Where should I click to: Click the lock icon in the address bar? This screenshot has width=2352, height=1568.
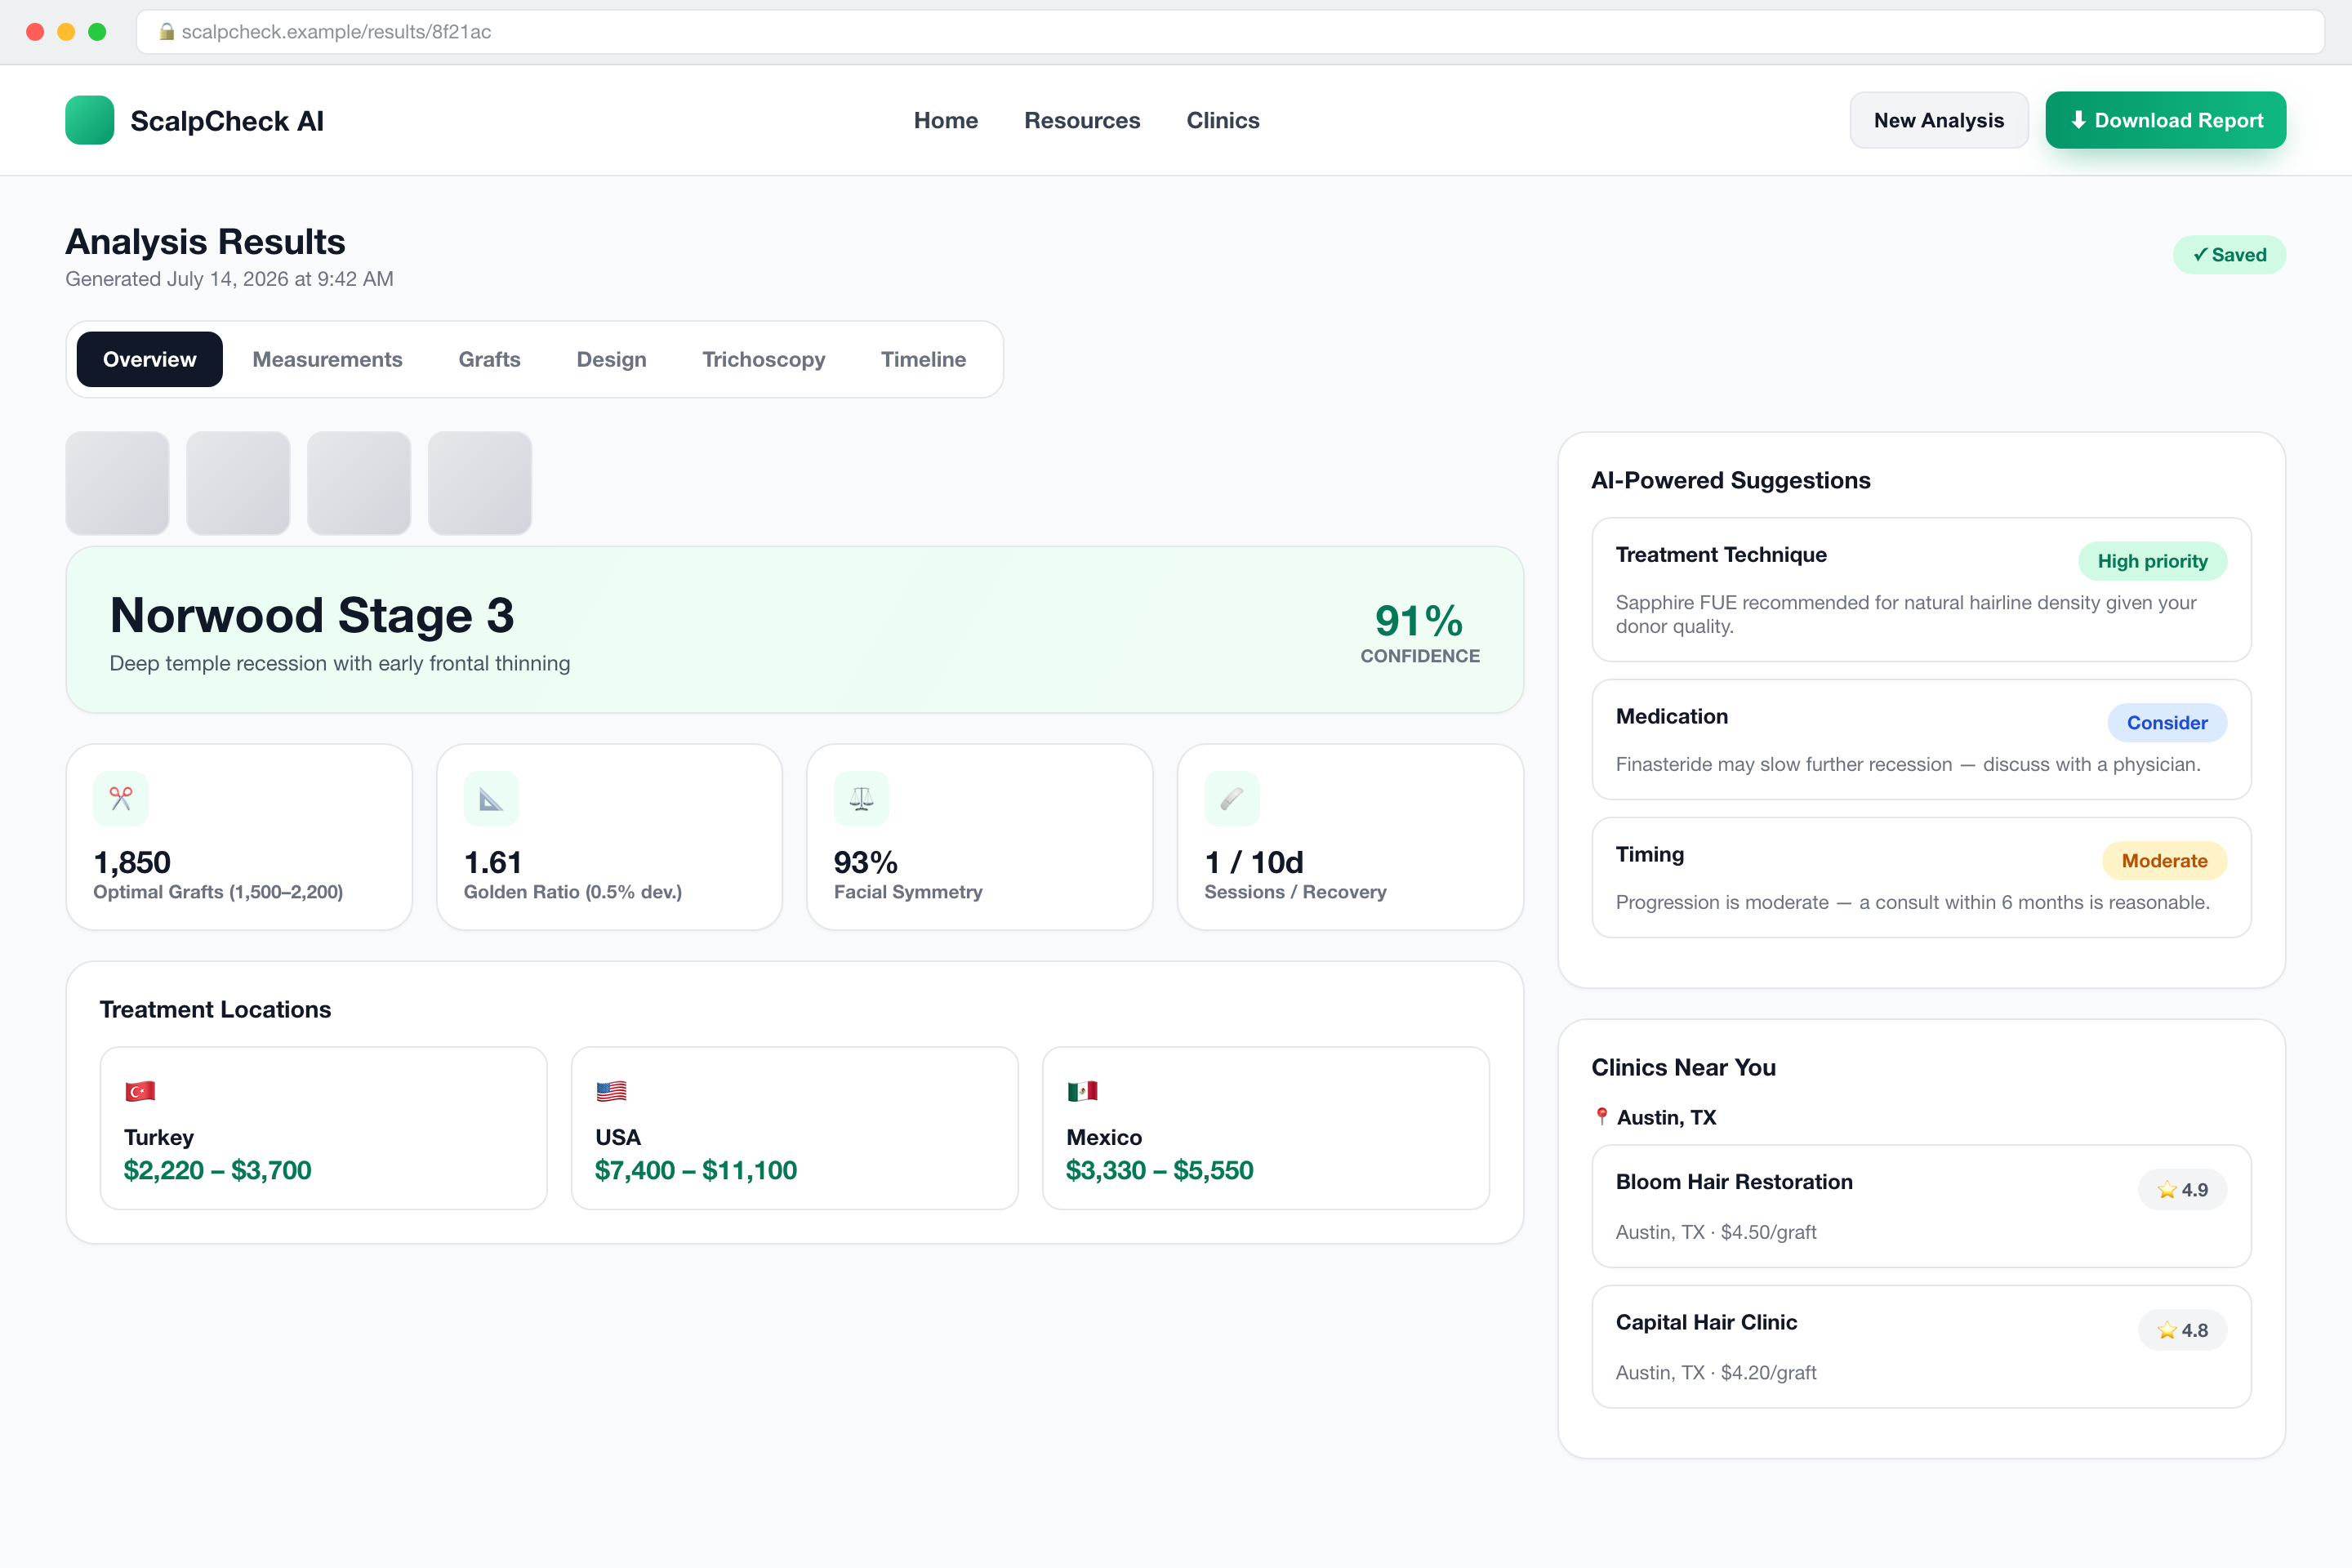(167, 32)
